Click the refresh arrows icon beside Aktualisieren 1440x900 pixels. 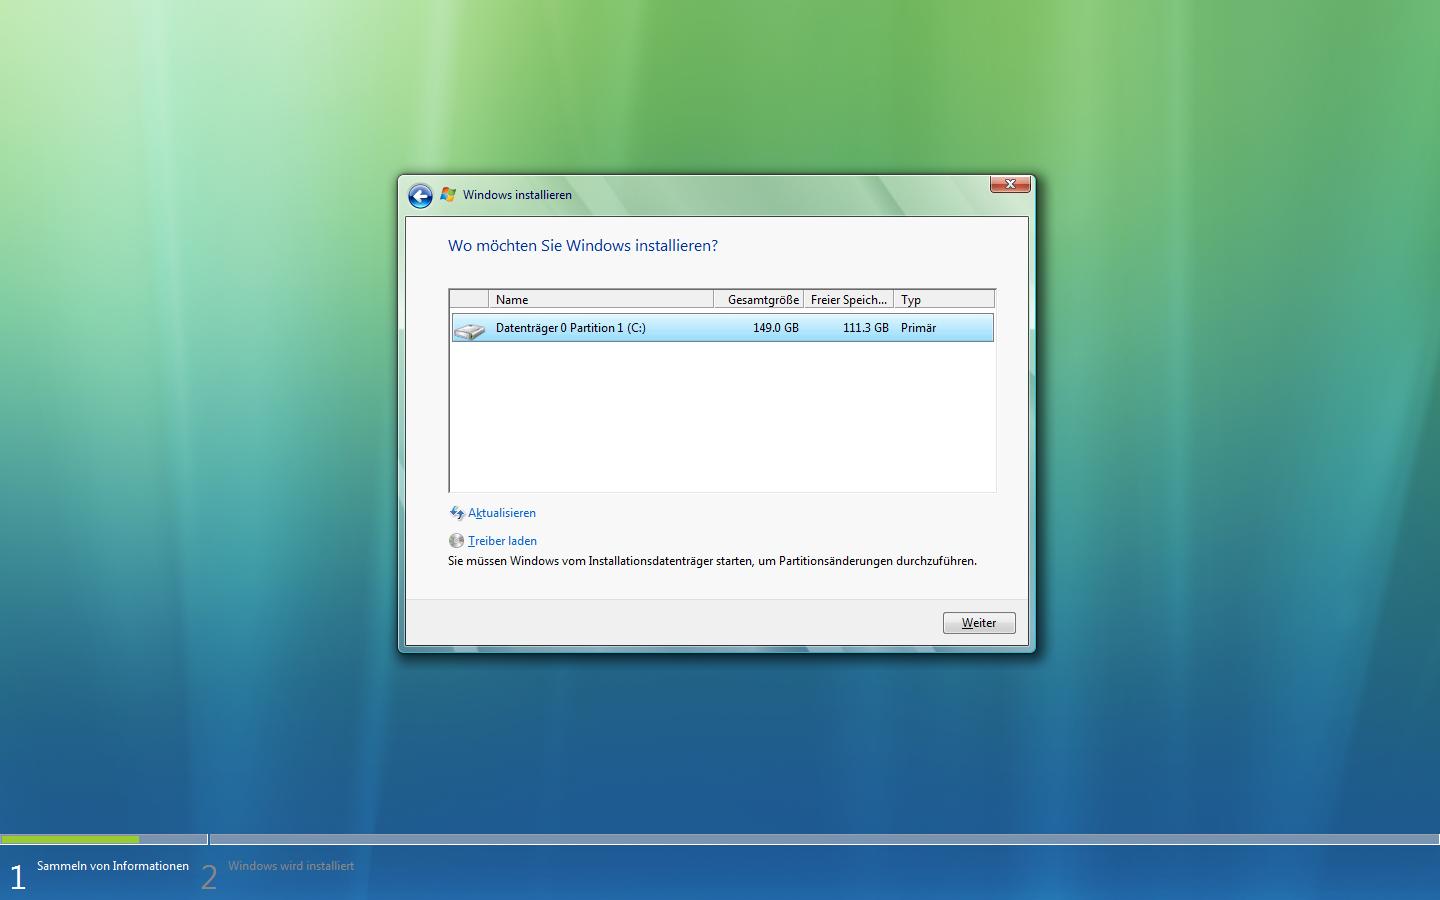(x=457, y=513)
